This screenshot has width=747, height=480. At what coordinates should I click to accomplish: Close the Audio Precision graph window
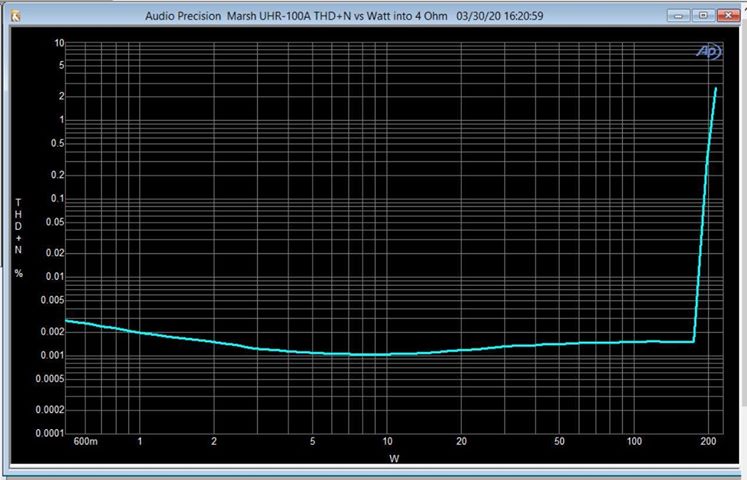pos(728,15)
